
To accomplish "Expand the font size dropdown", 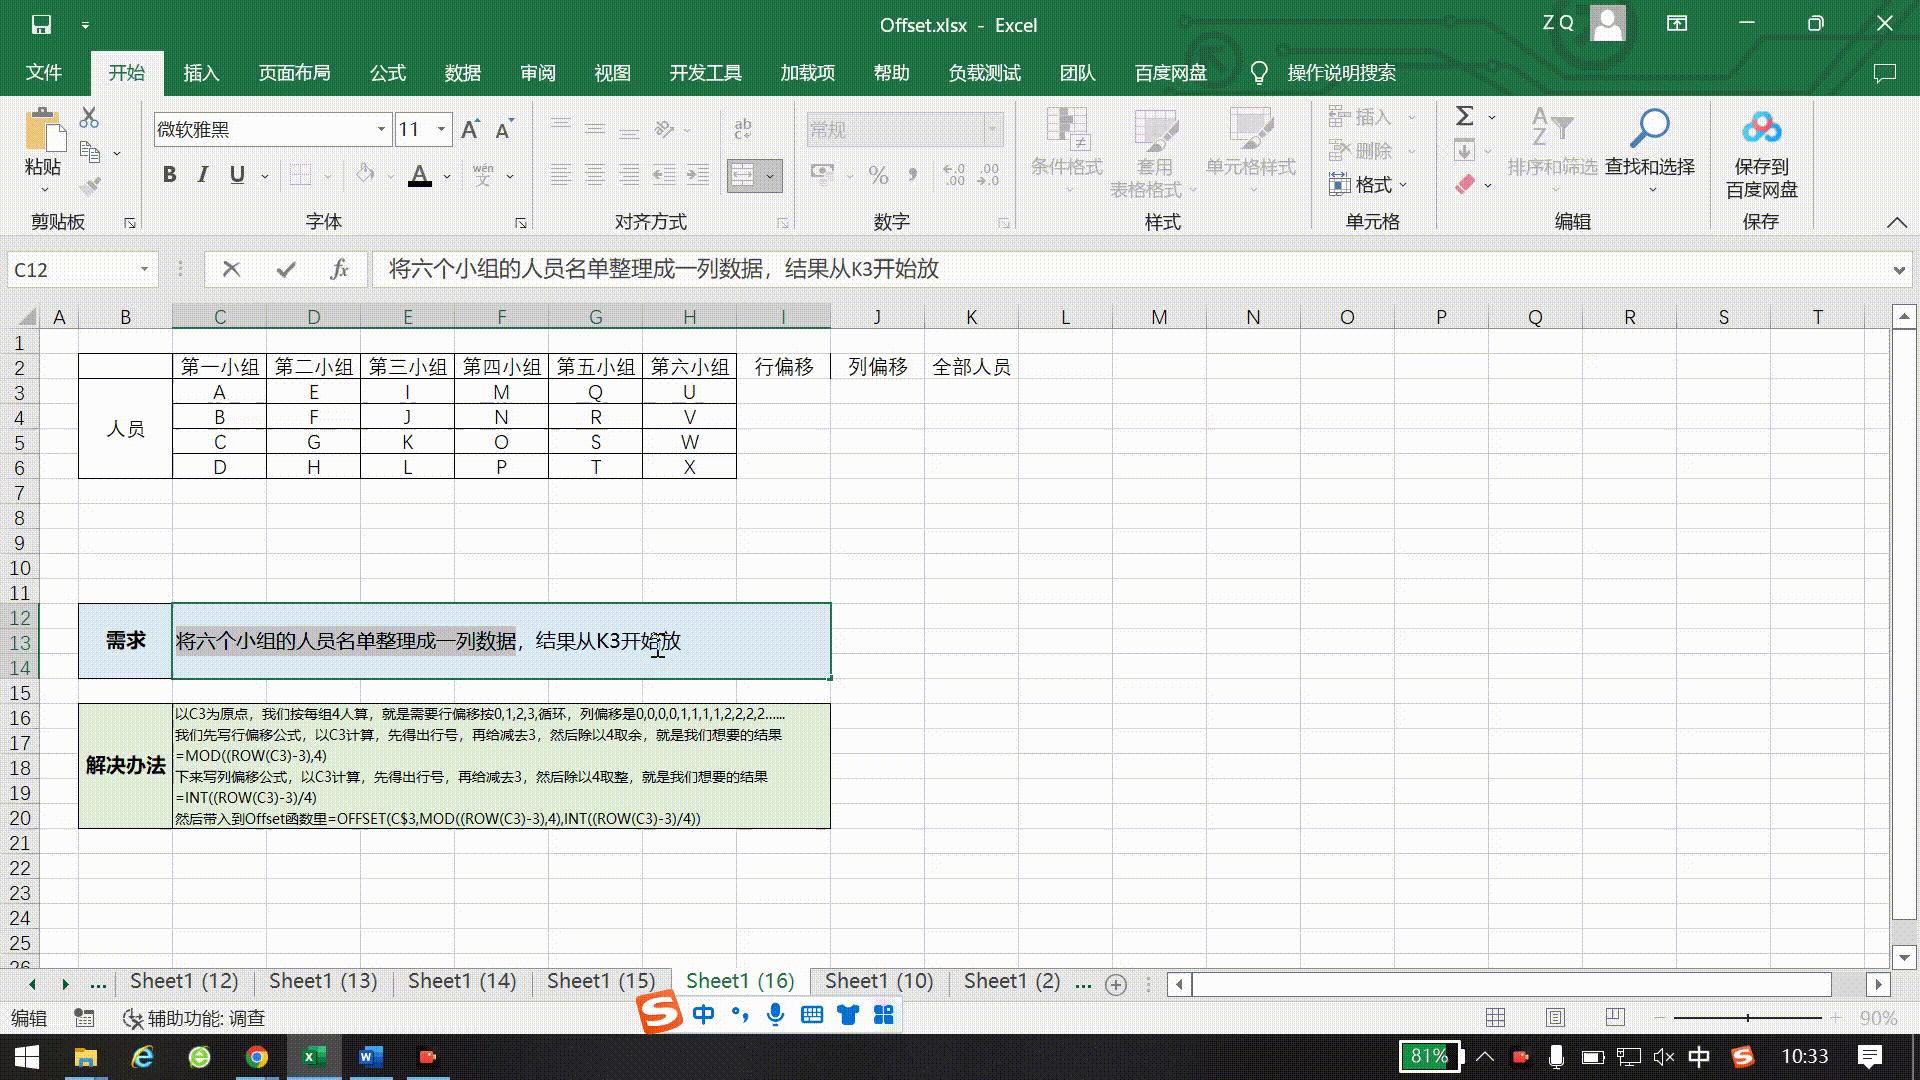I will click(x=440, y=129).
